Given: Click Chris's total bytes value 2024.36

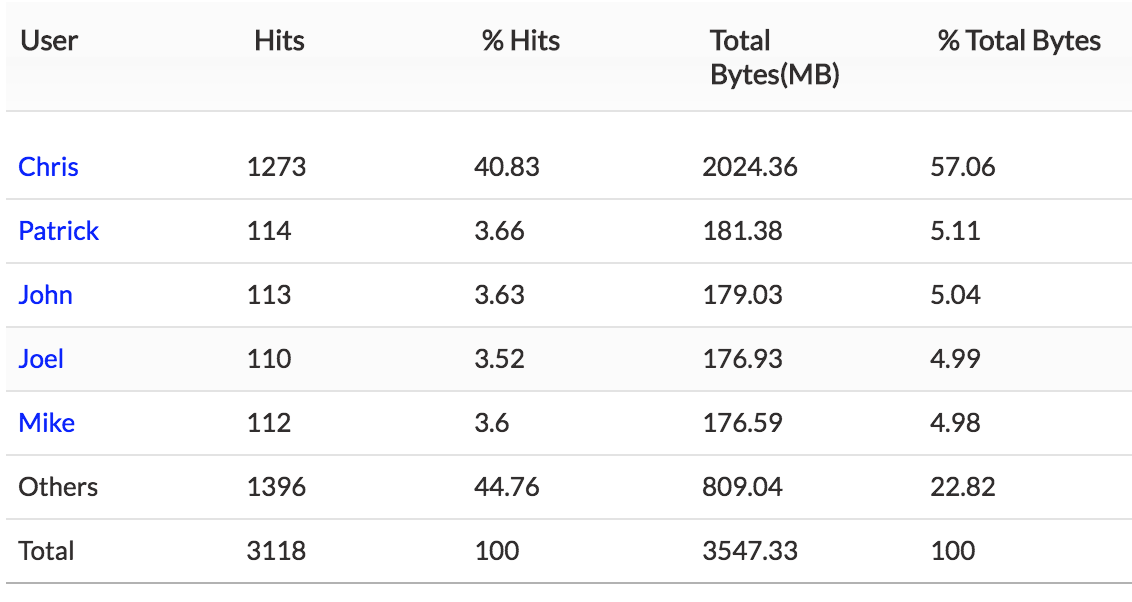Looking at the screenshot, I should pos(750,167).
